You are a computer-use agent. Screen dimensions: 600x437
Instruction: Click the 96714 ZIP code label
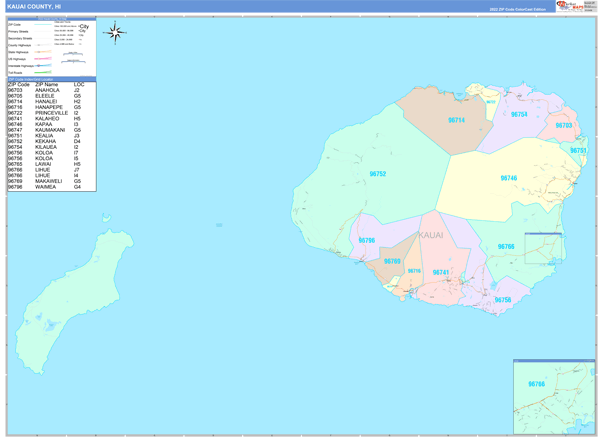(x=456, y=120)
